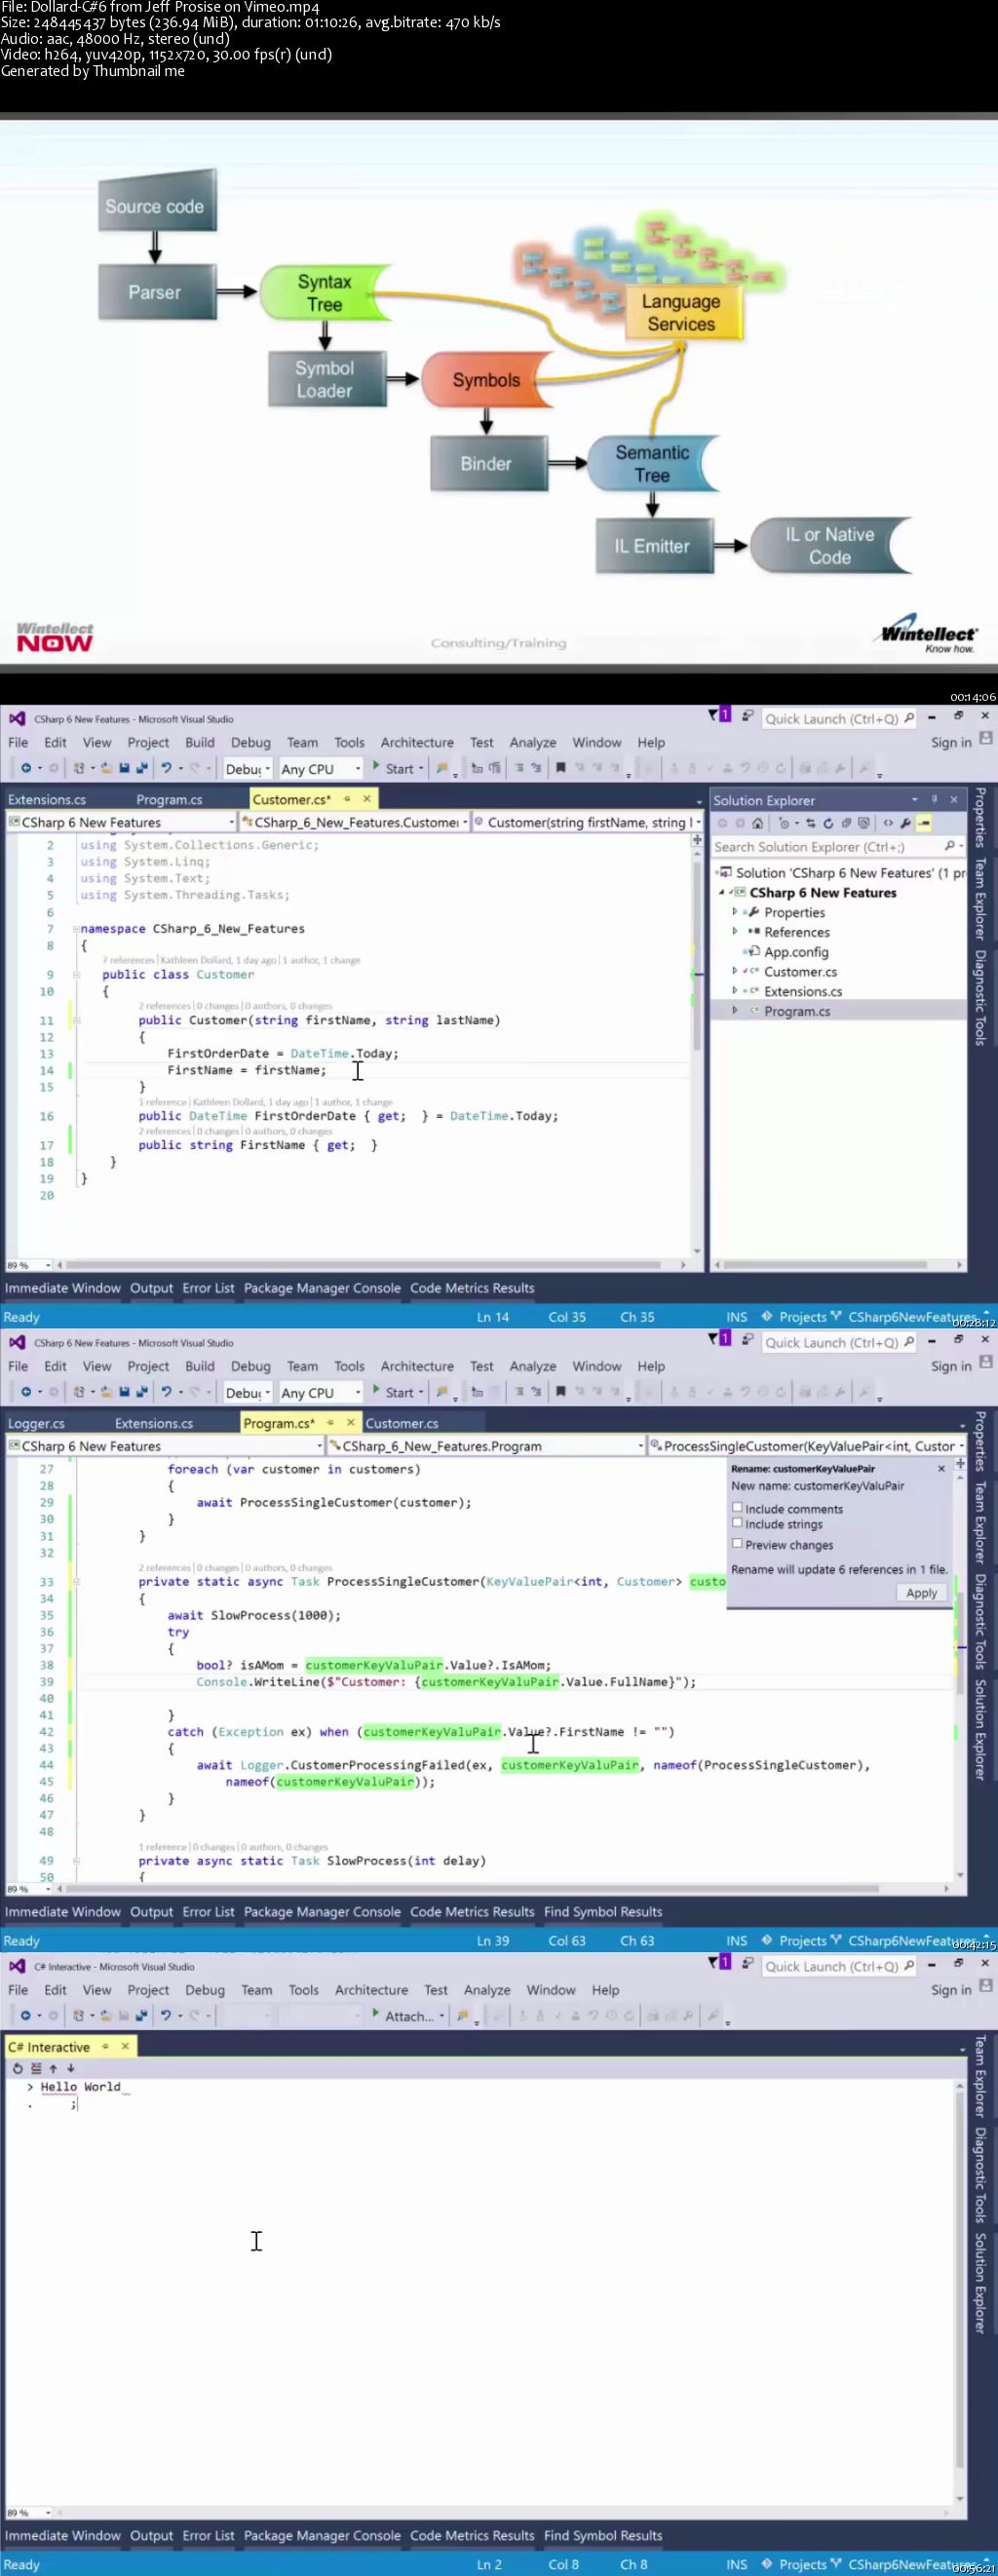Click Search Solution Explorer input field
The height and width of the screenshot is (2576, 998).
838,846
